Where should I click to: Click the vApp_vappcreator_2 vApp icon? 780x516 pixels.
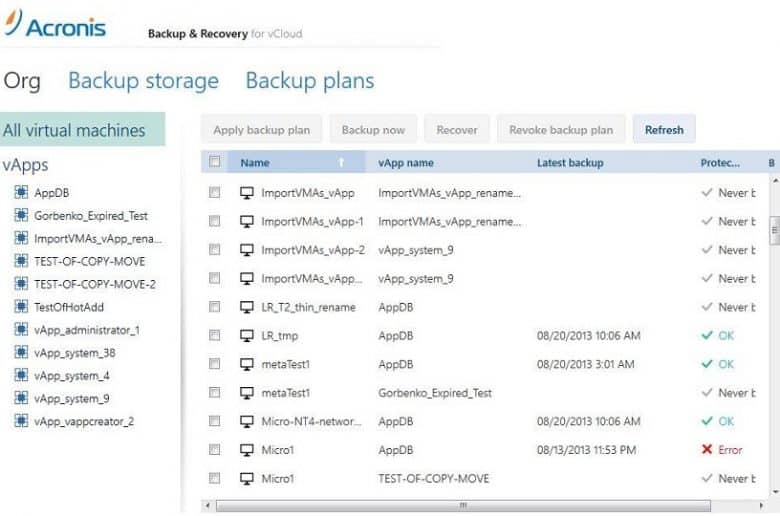click(x=21, y=421)
